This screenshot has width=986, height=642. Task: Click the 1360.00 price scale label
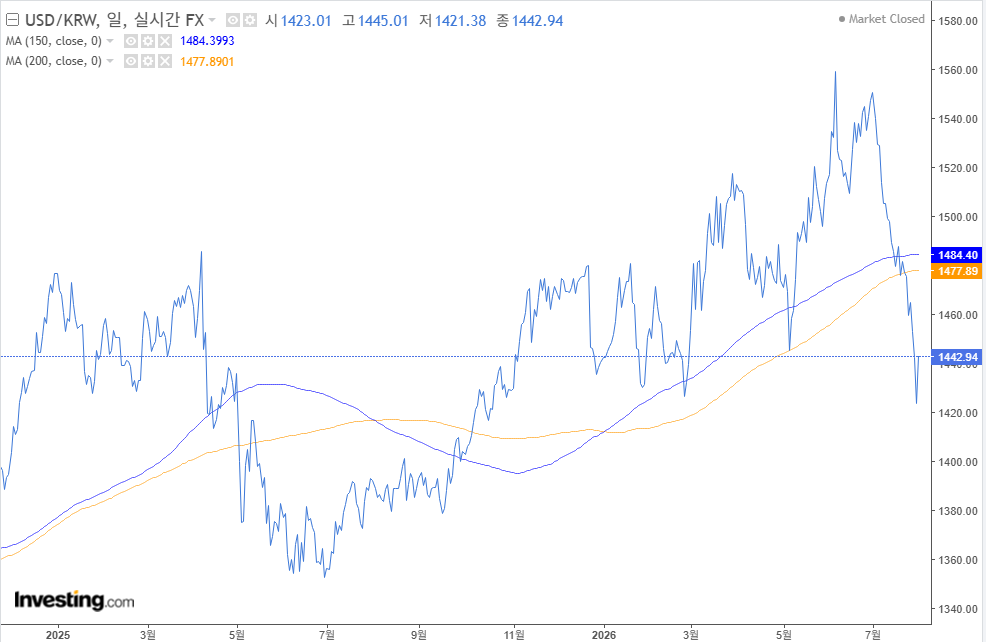coord(958,560)
